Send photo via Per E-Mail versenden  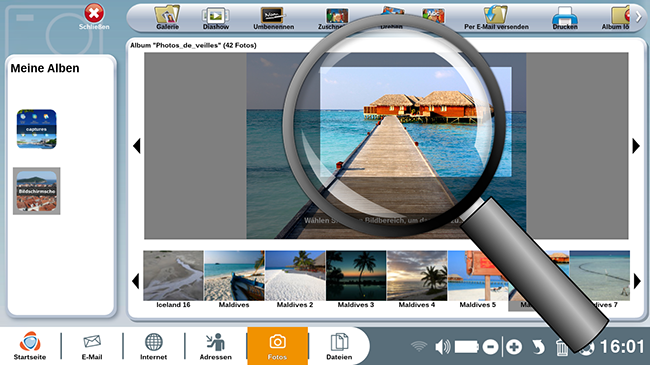(496, 18)
